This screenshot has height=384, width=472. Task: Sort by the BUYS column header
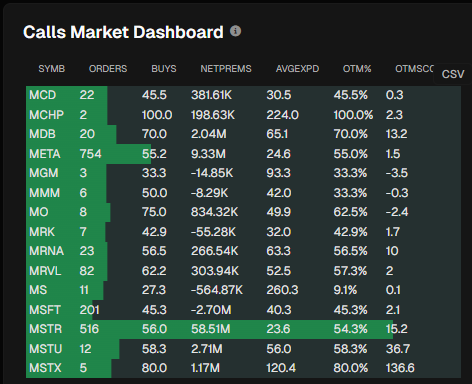tap(164, 69)
